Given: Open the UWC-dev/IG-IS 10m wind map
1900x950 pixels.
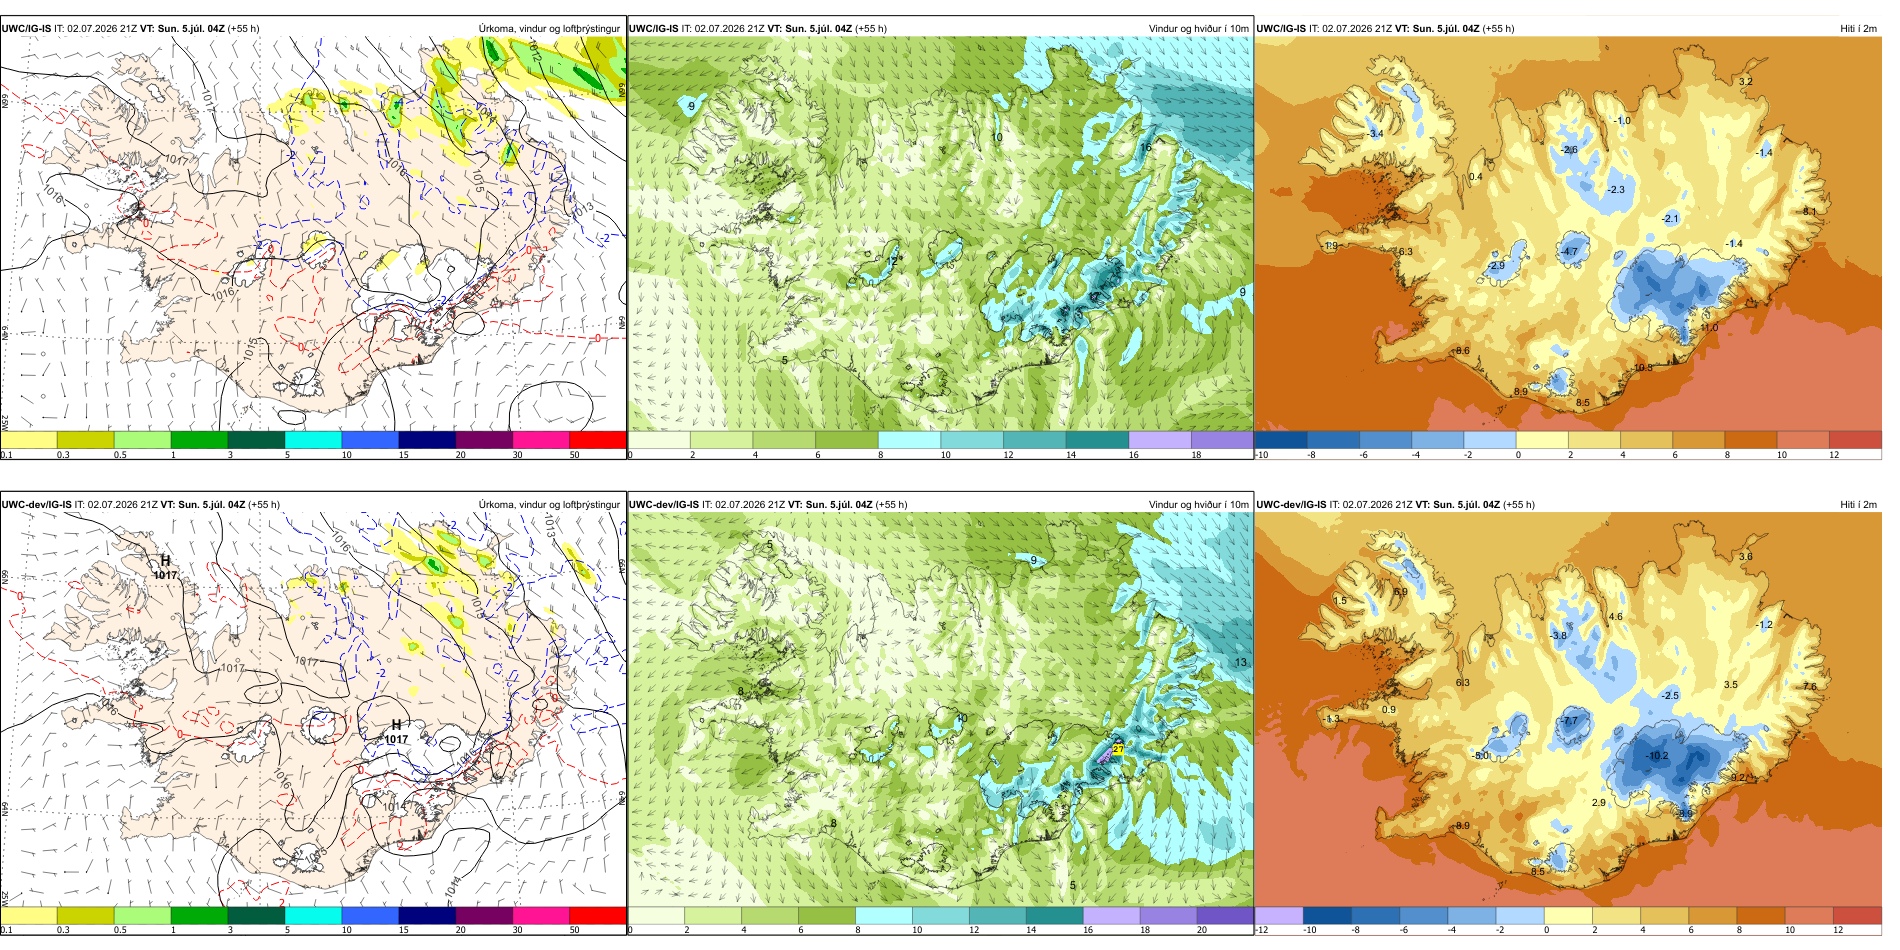Looking at the screenshot, I should coord(940,710).
